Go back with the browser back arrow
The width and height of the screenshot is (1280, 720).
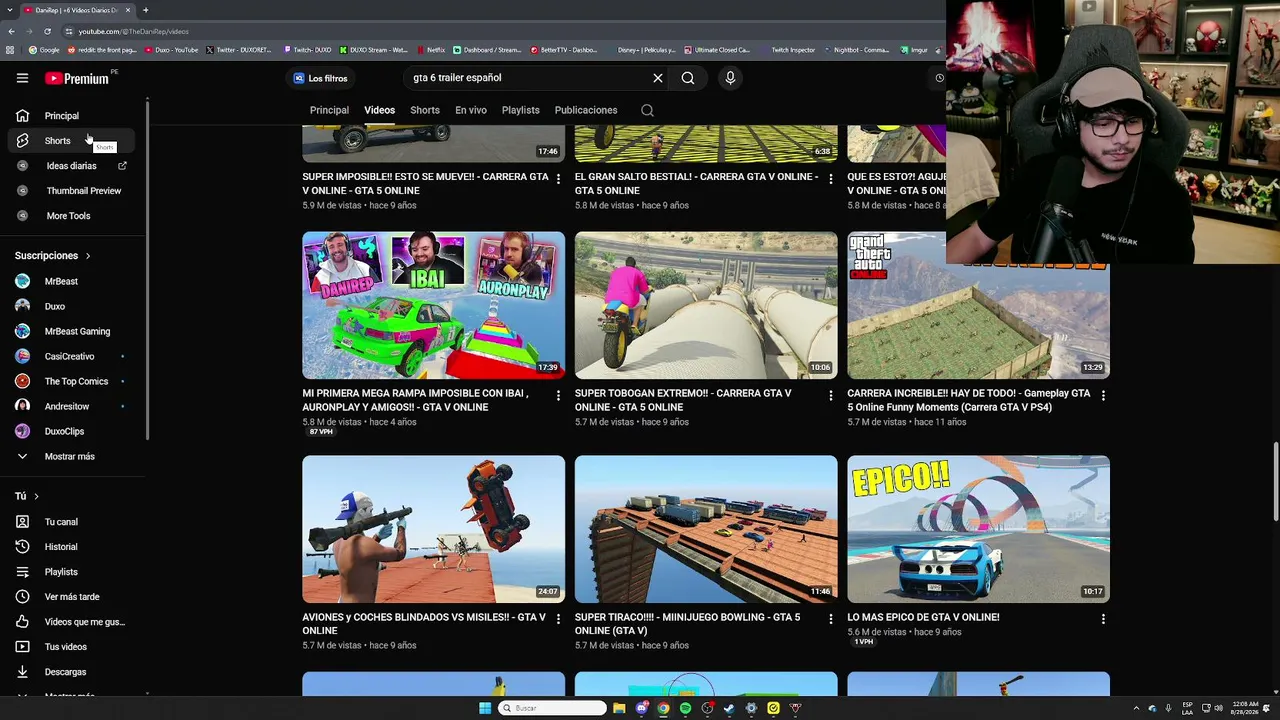(x=11, y=31)
